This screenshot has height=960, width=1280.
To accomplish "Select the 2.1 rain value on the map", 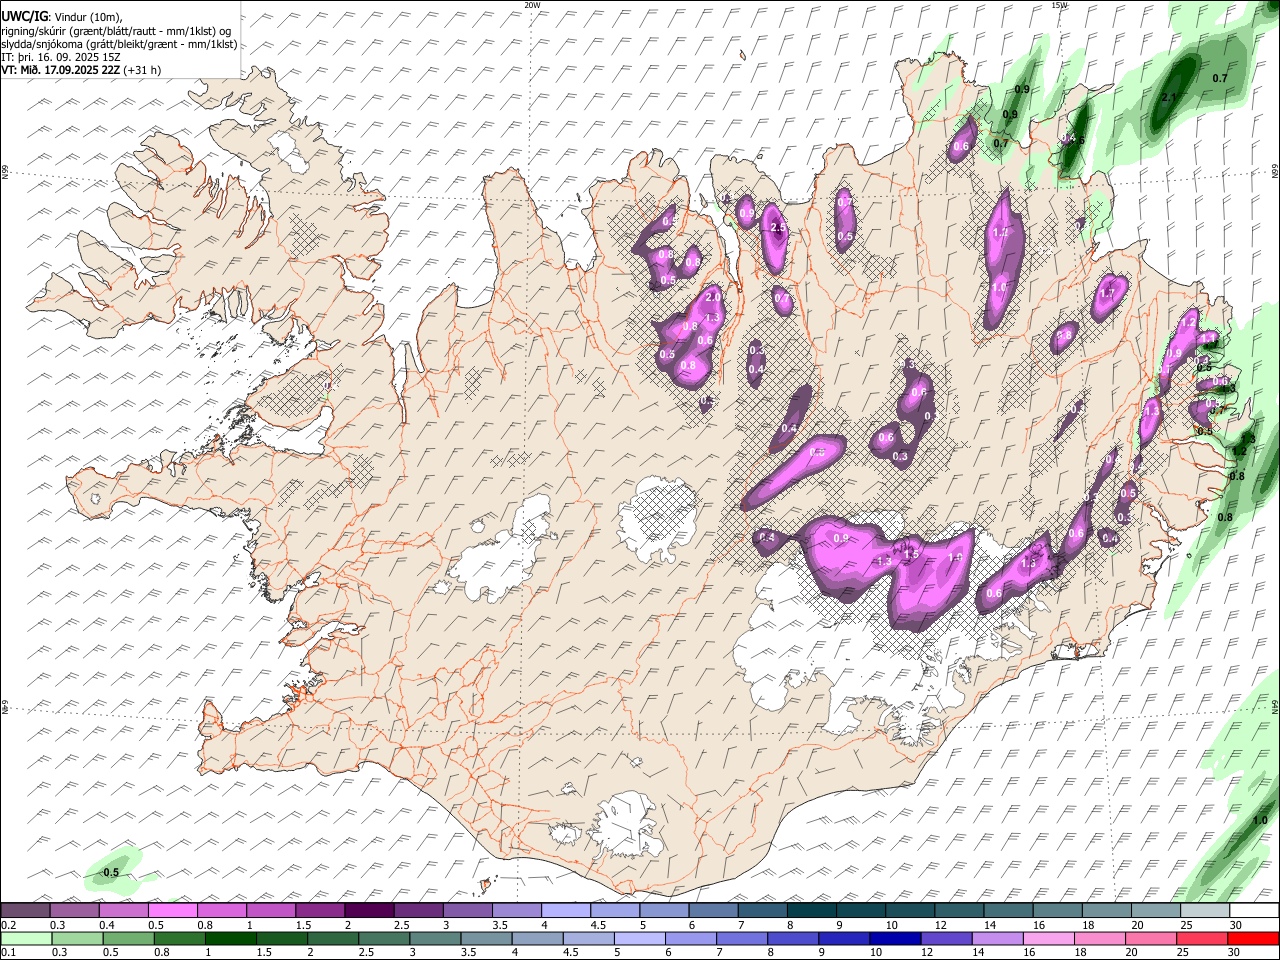I will click(1170, 97).
